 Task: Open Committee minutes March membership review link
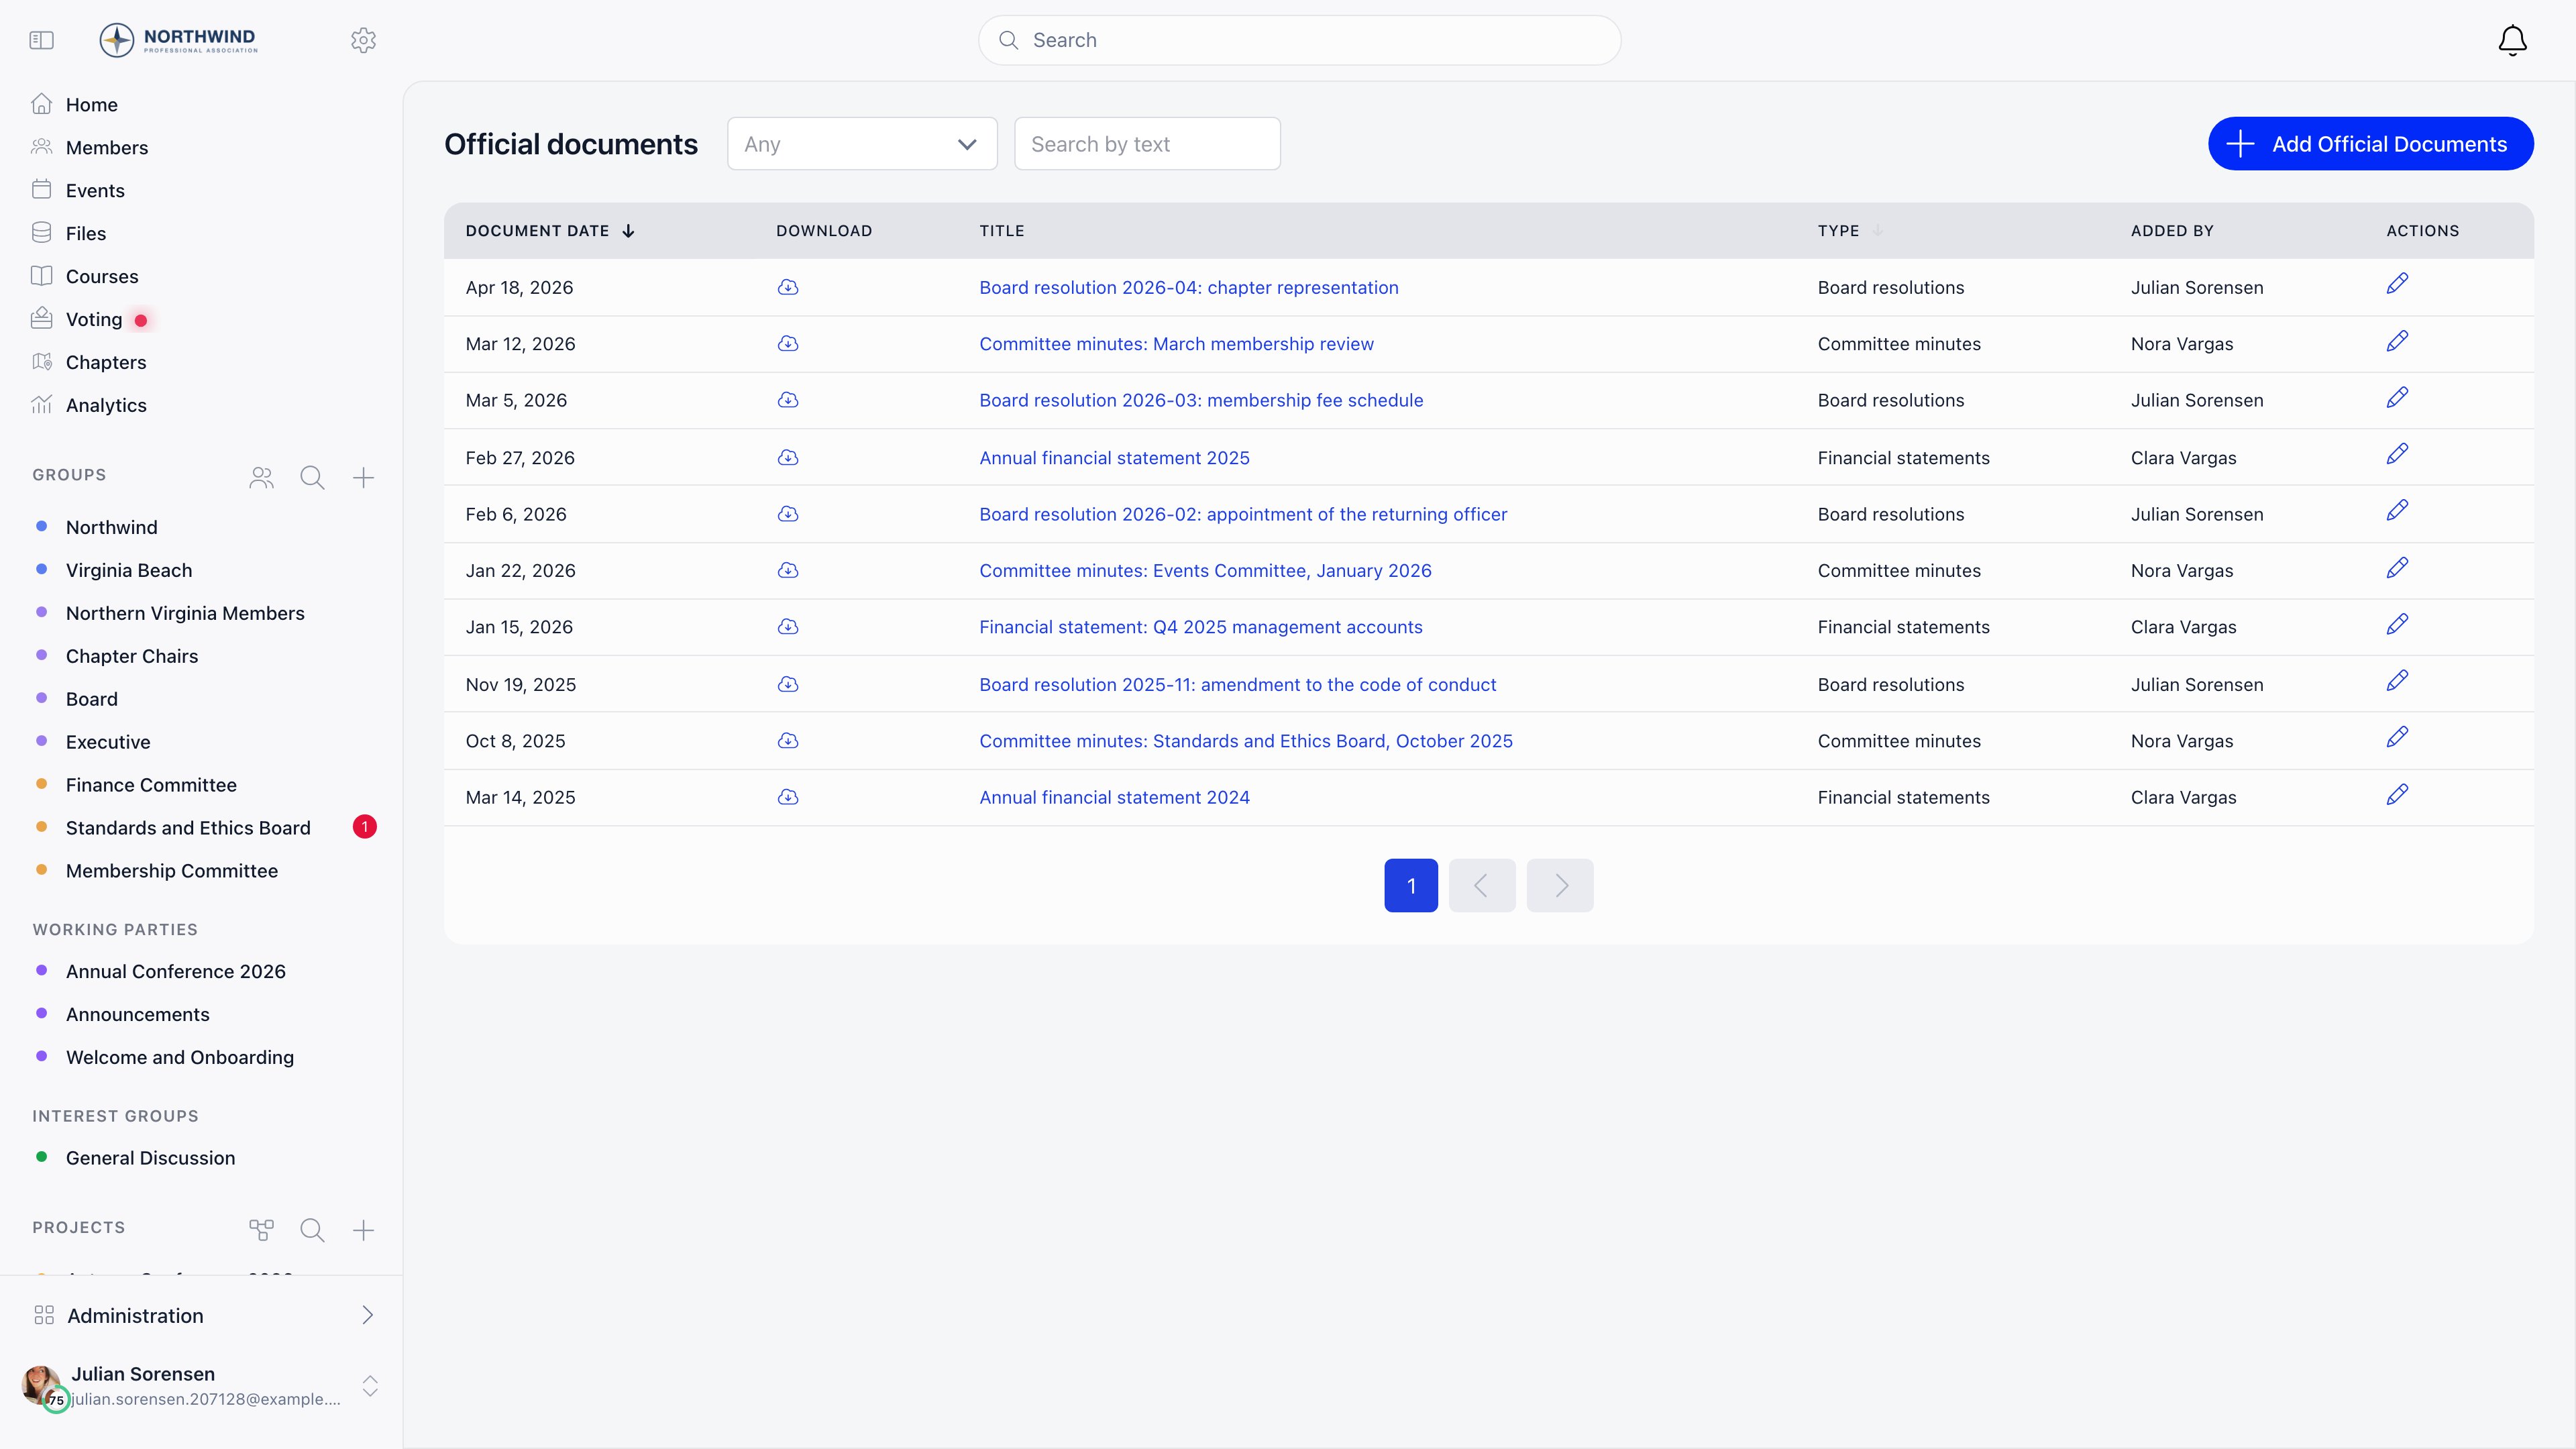pyautogui.click(x=1176, y=343)
